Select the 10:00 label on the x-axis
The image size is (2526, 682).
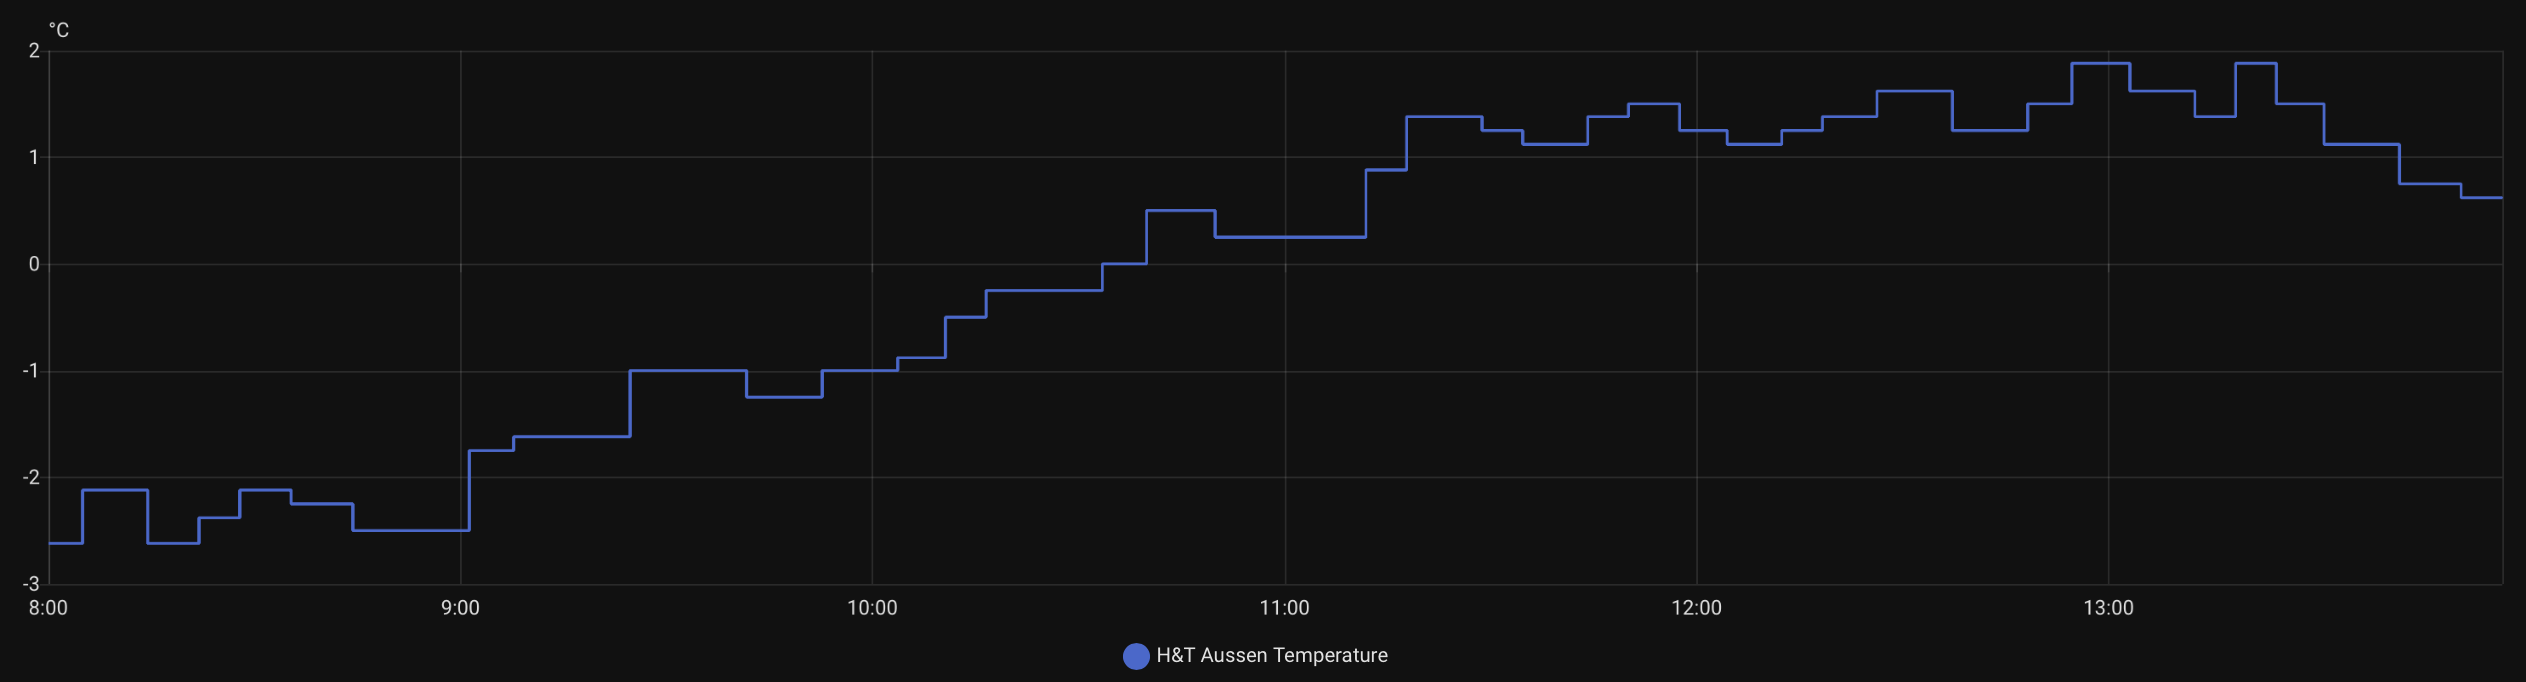872,608
